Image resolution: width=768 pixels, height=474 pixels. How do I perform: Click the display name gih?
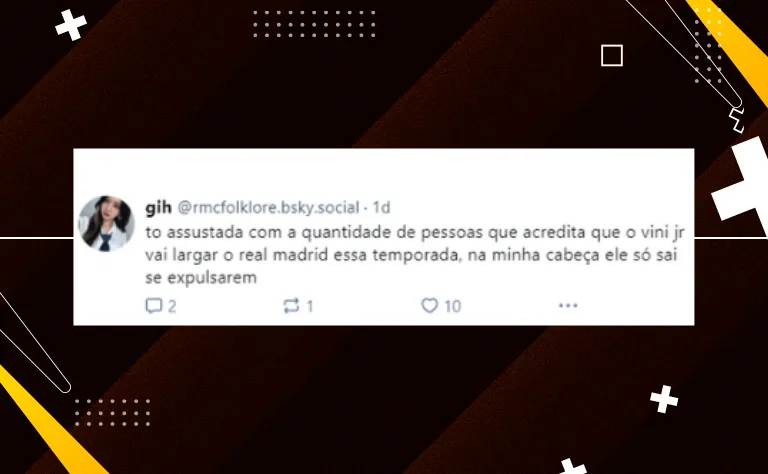coord(158,208)
